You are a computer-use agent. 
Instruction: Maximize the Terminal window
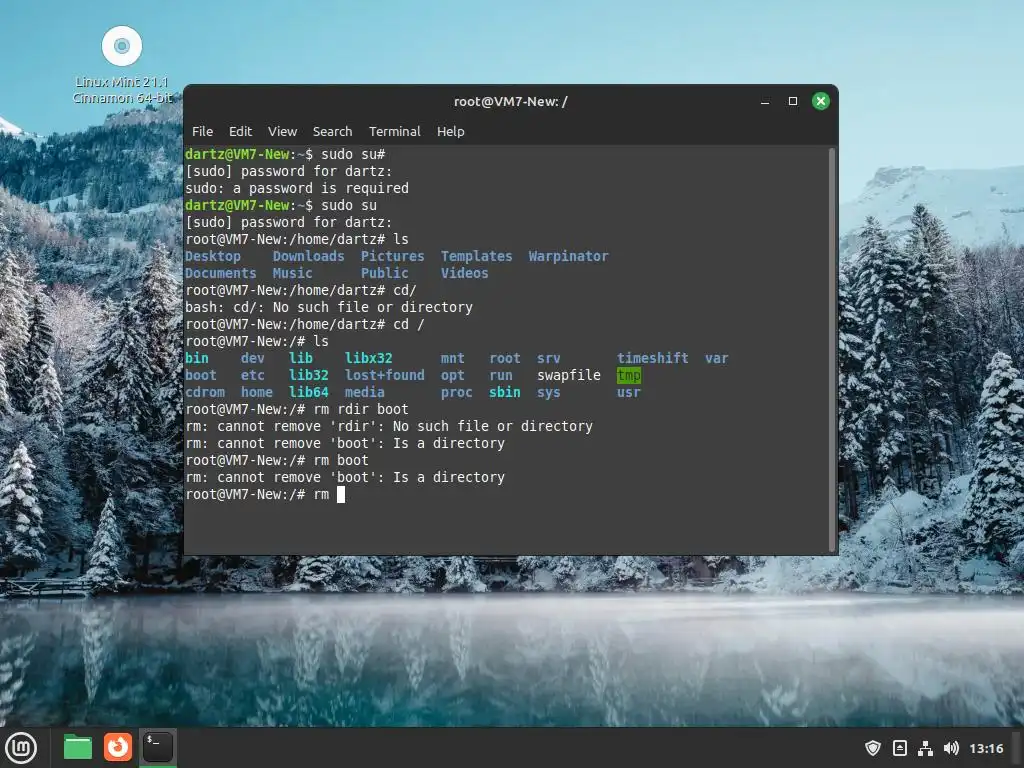coord(793,101)
